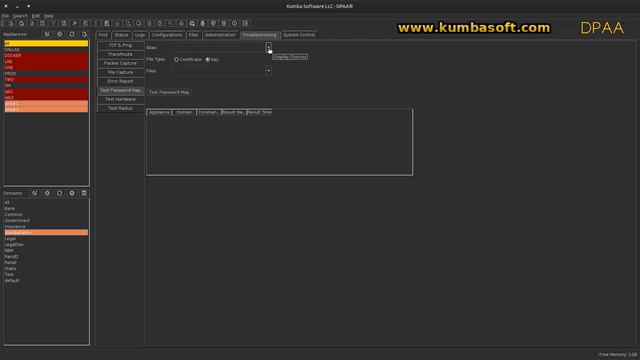Select the State domain
This screenshot has width=640, height=360.
point(46,269)
